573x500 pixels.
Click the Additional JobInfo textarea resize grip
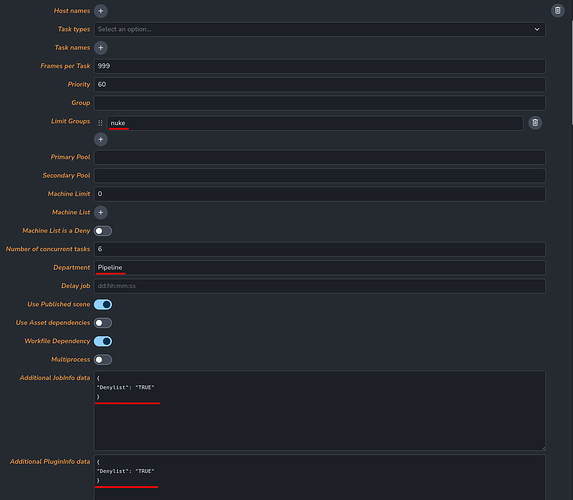[x=543, y=448]
